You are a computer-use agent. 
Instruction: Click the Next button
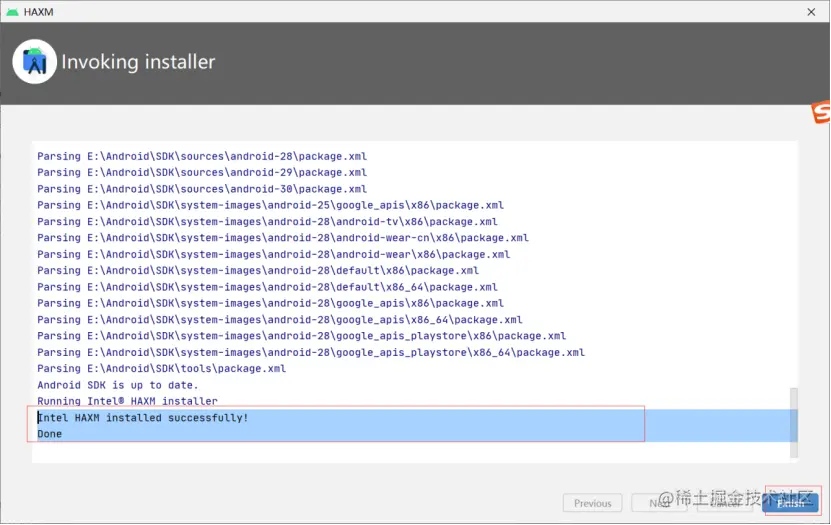click(x=659, y=503)
